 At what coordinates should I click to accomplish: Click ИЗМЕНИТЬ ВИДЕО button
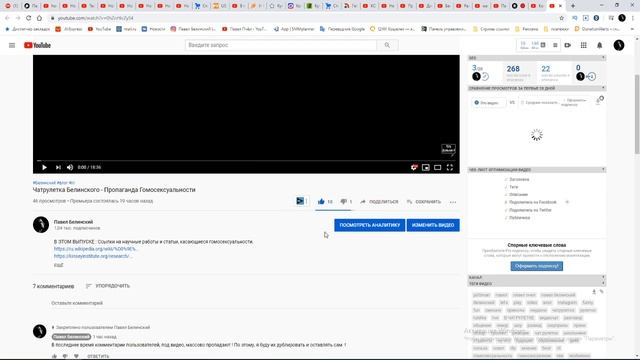[x=433, y=225]
